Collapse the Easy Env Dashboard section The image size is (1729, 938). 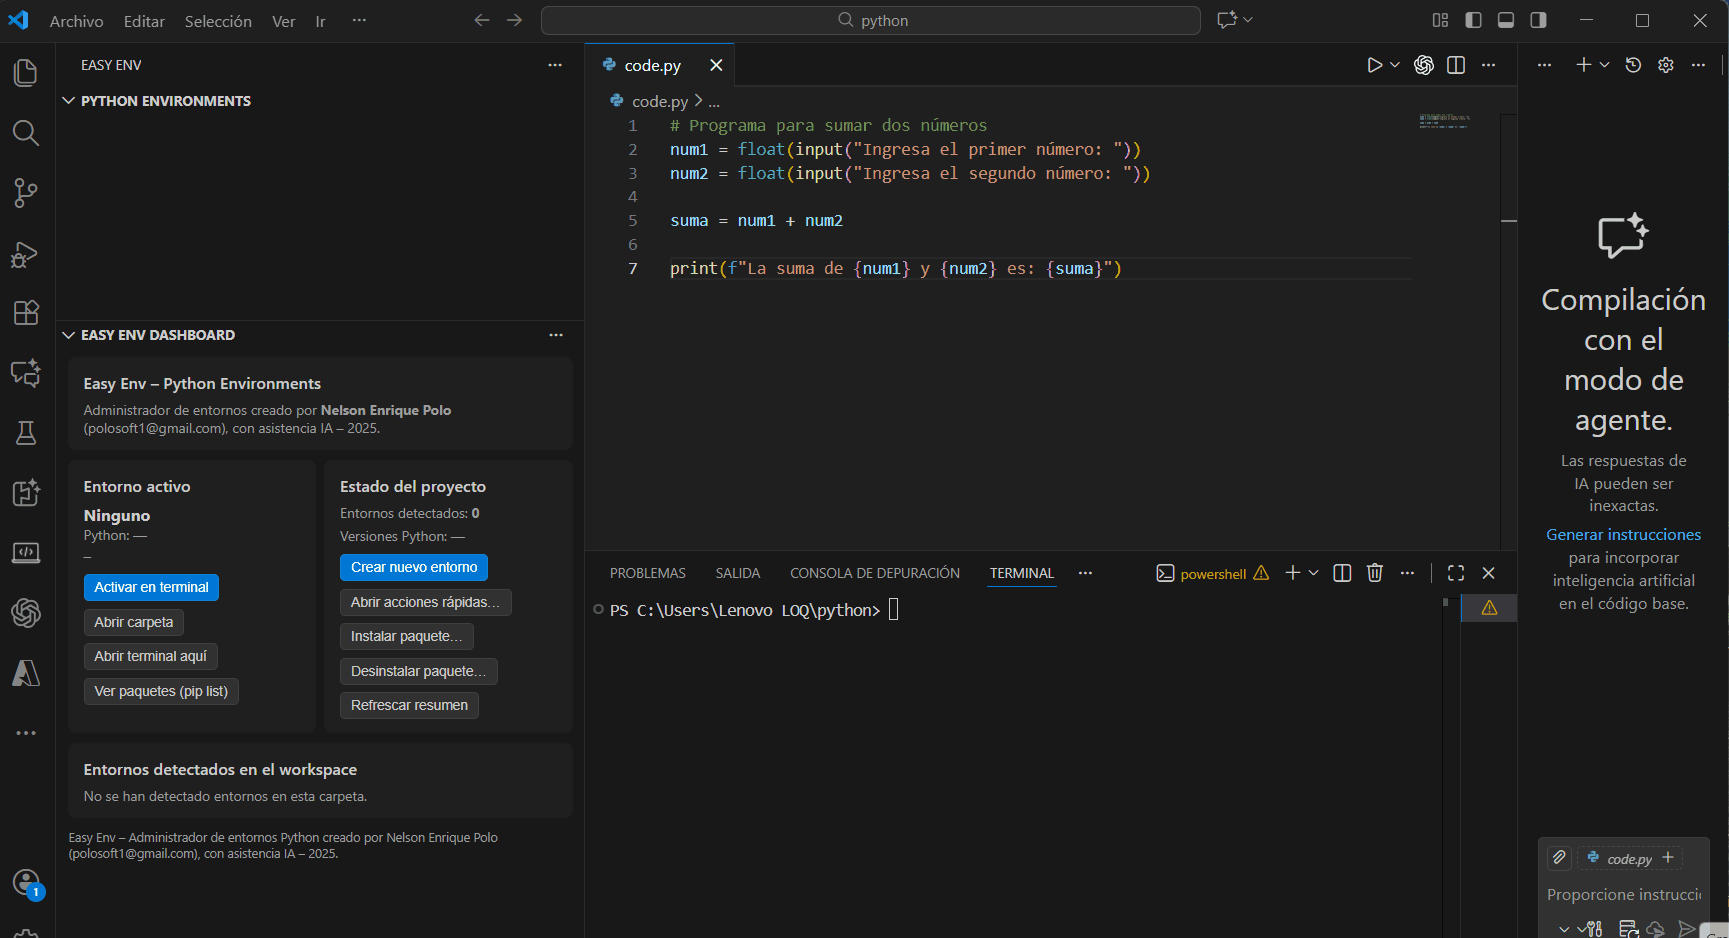(x=69, y=335)
